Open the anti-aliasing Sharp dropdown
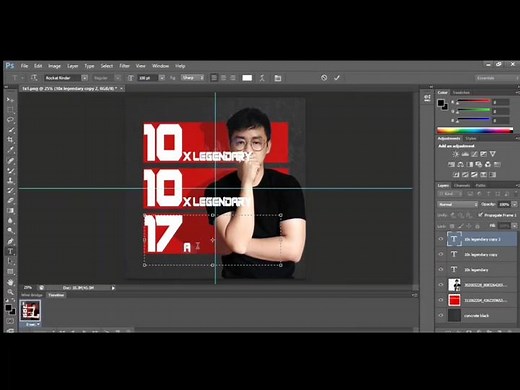This screenshot has height=390, width=520. click(192, 78)
